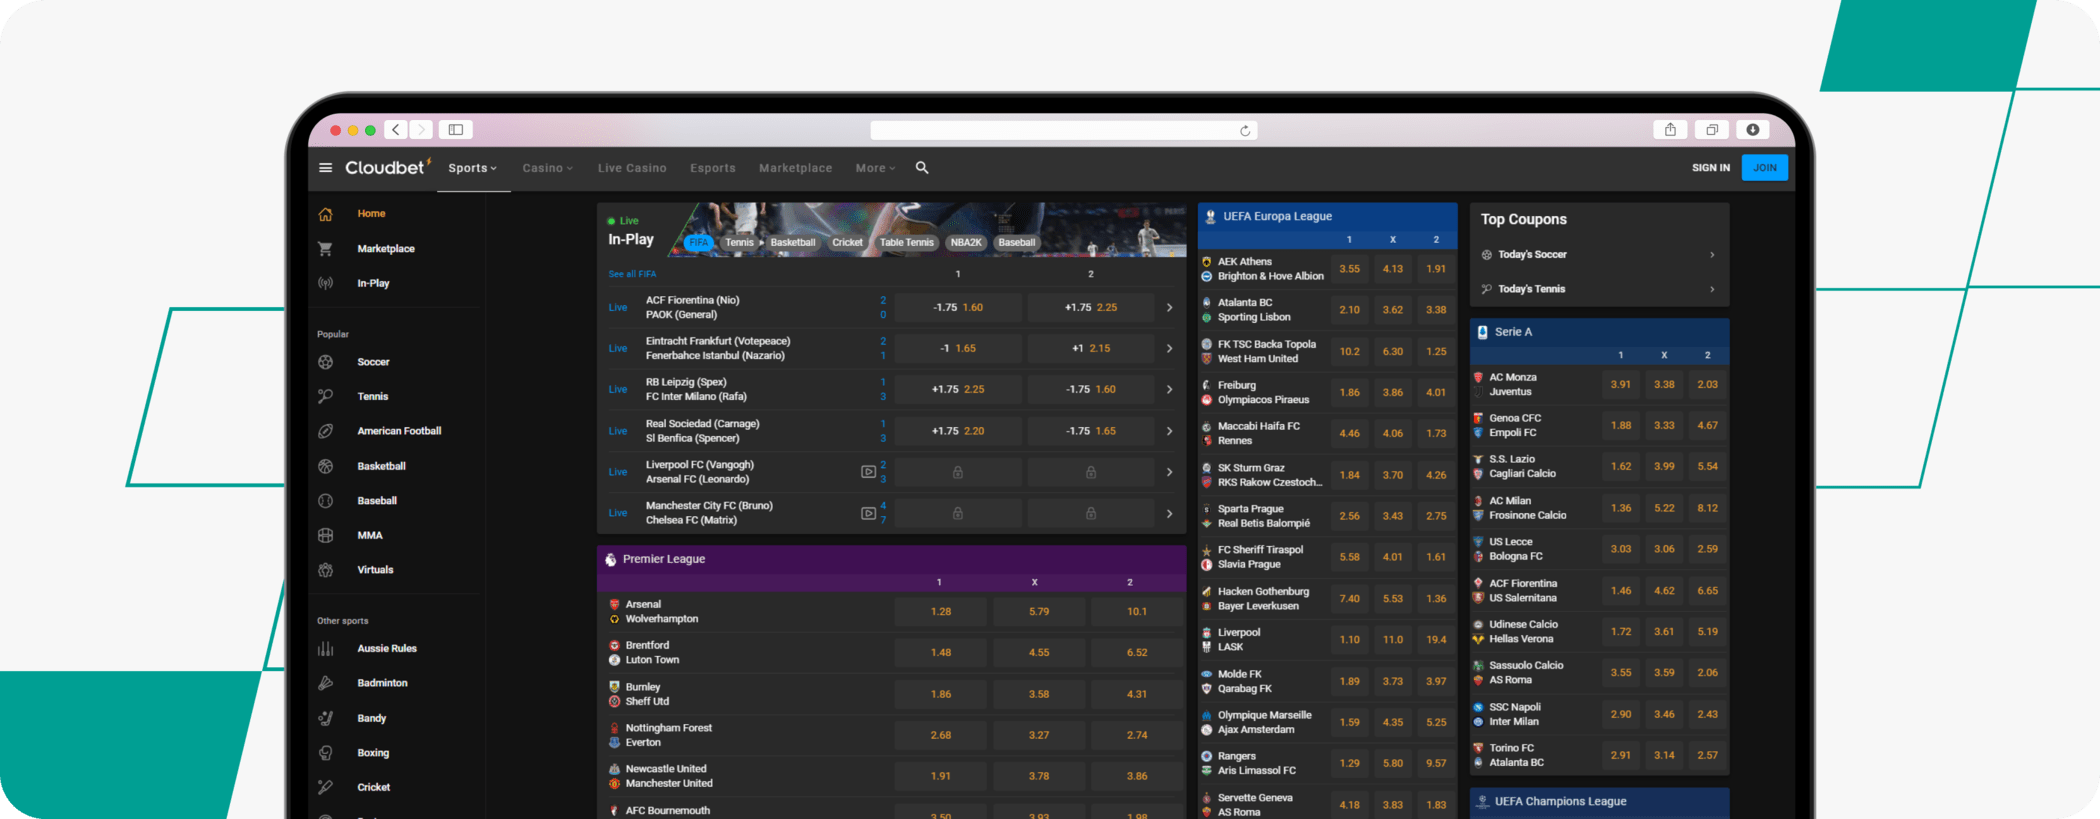Viewport: 2100px width, 819px height.
Task: Select the Badminton icon in the sidebar
Action: [325, 683]
